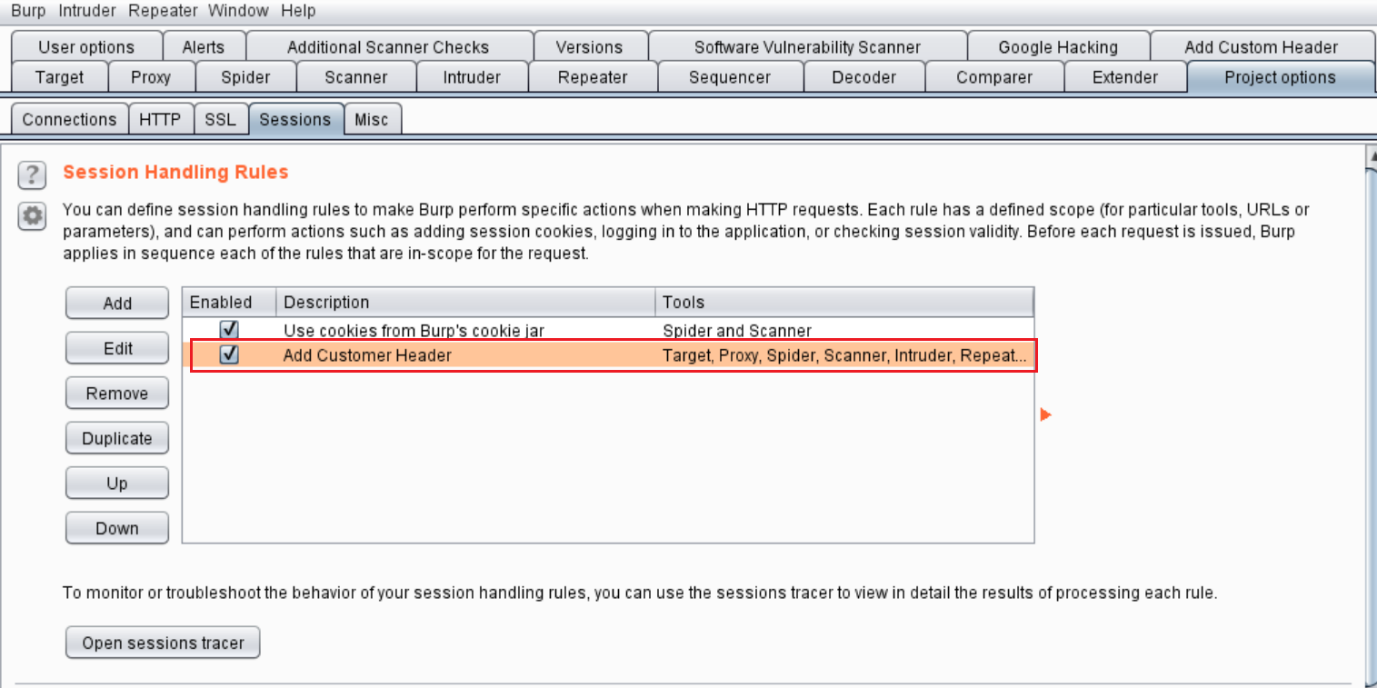
Task: Click the help question mark icon
Action: pyautogui.click(x=32, y=175)
